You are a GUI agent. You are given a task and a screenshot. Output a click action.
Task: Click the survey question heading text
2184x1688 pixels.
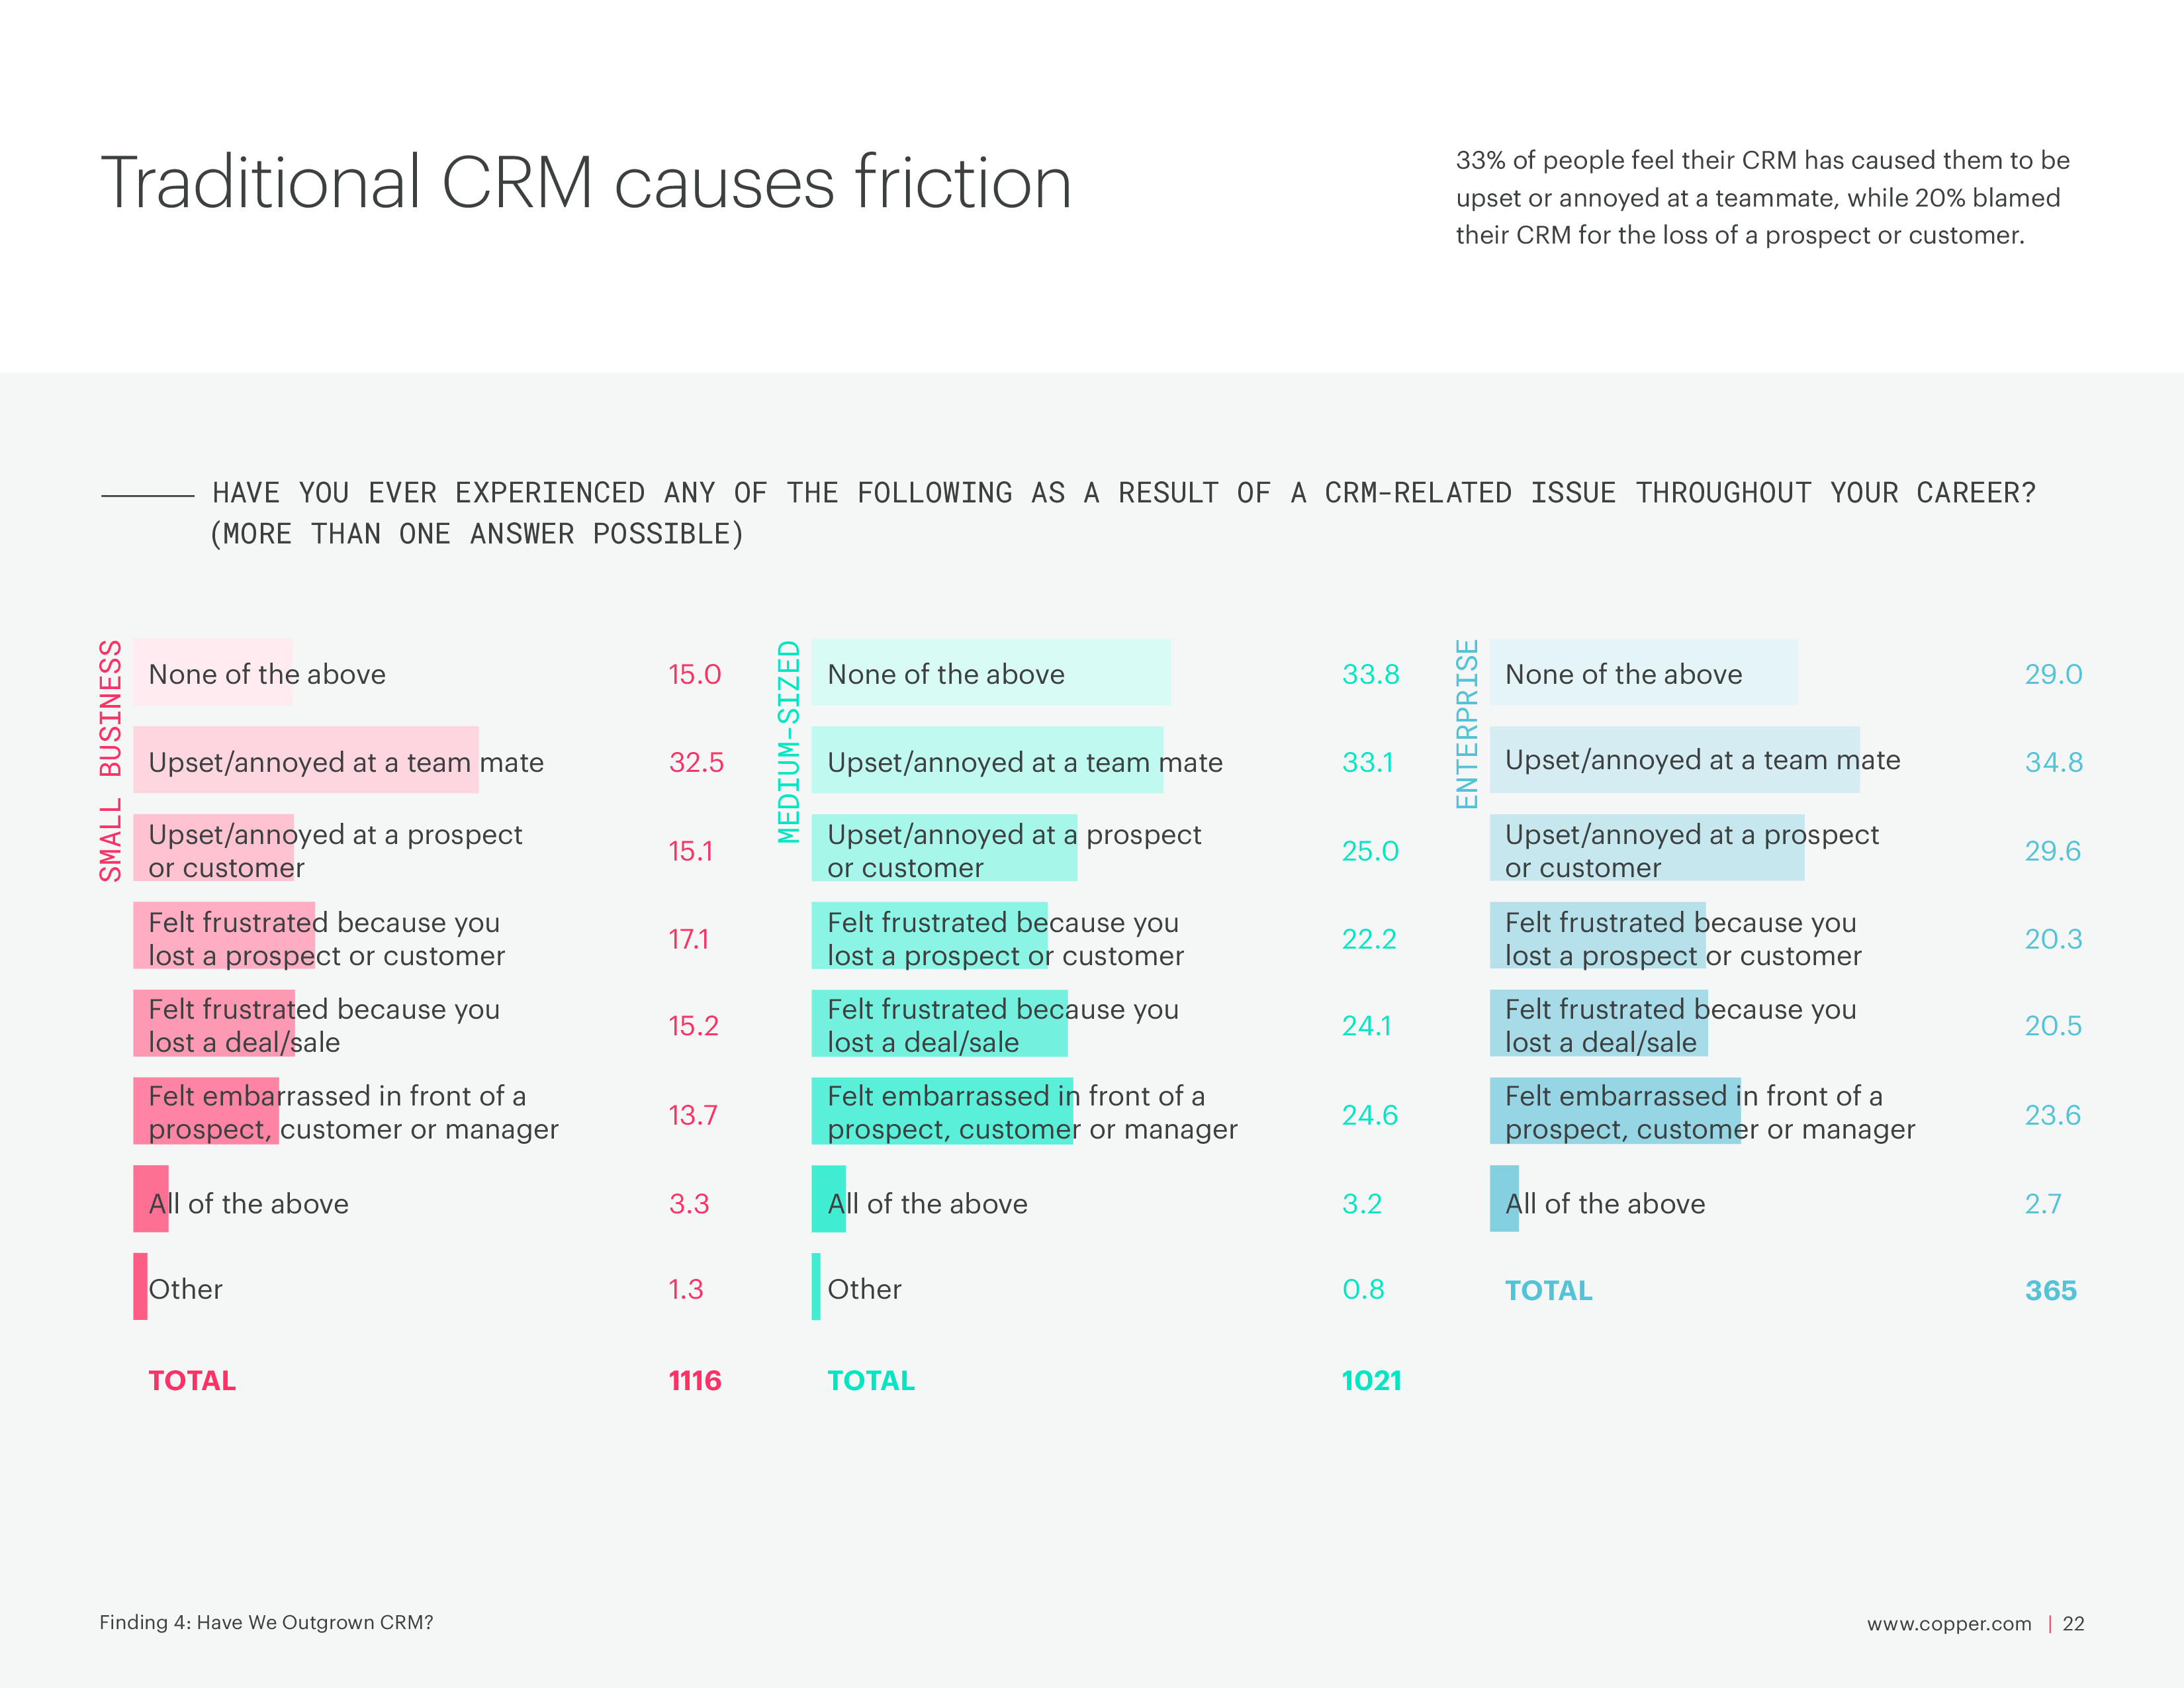coord(1123,513)
